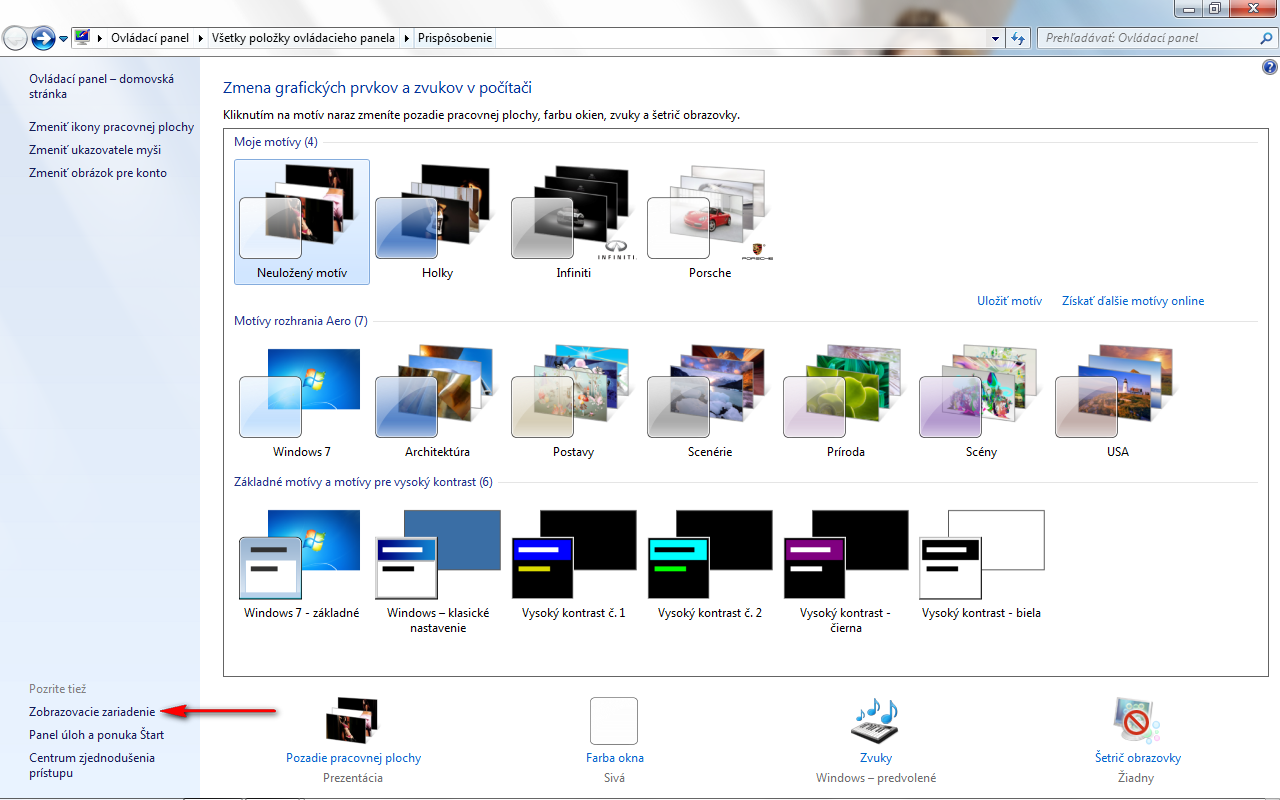Click the blue back navigation arrow

[43, 38]
